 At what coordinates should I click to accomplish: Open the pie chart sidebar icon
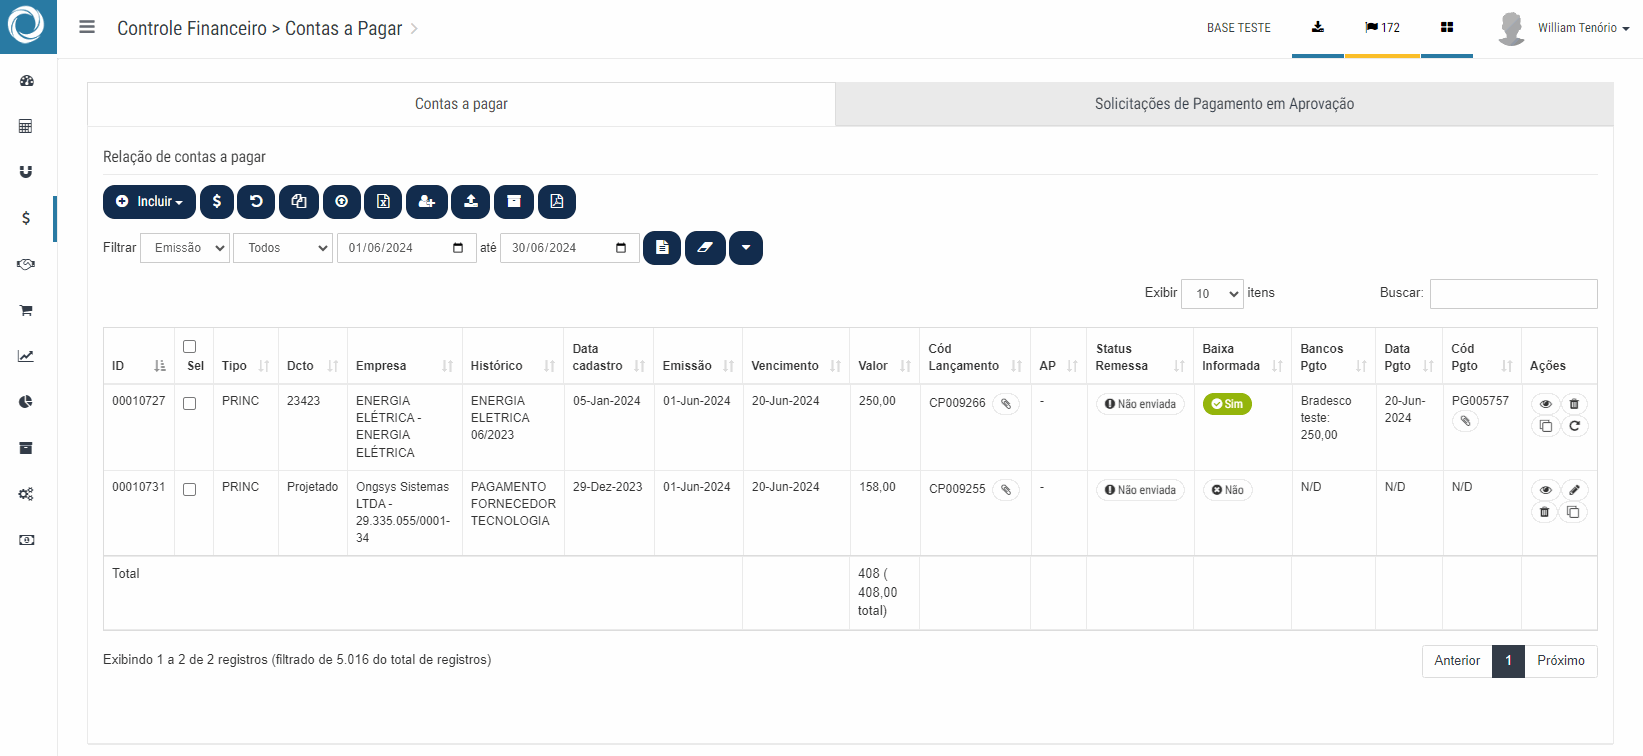(26, 402)
